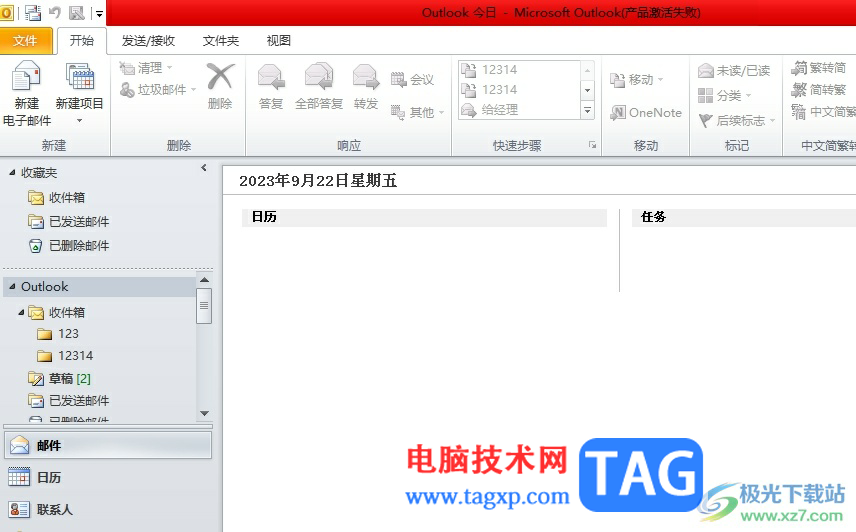Click the Outlook application icon in title bar

click(6, 13)
